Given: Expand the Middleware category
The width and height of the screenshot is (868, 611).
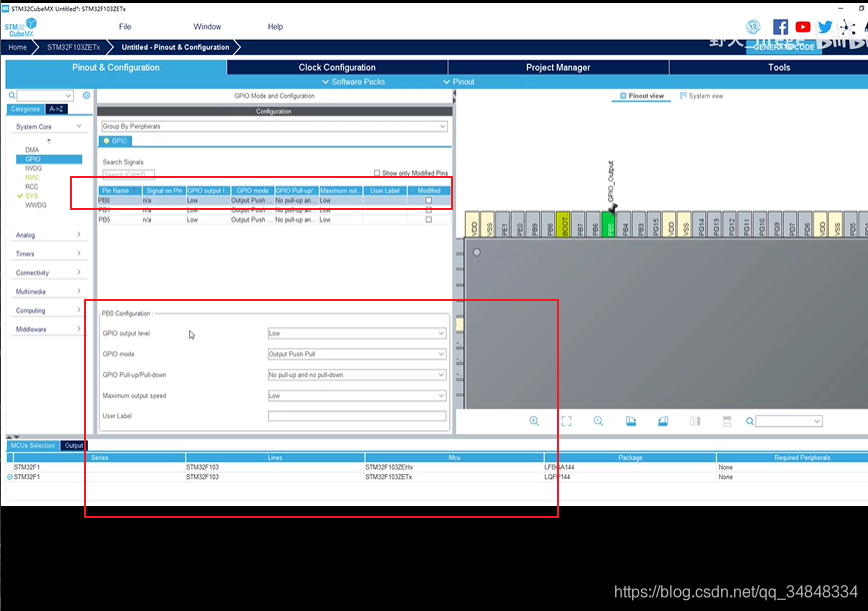Looking at the screenshot, I should tap(49, 329).
